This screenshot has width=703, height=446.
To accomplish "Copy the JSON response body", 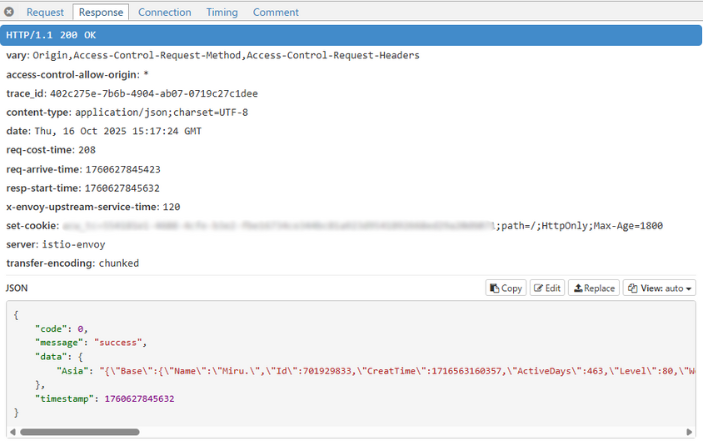I will 506,288.
